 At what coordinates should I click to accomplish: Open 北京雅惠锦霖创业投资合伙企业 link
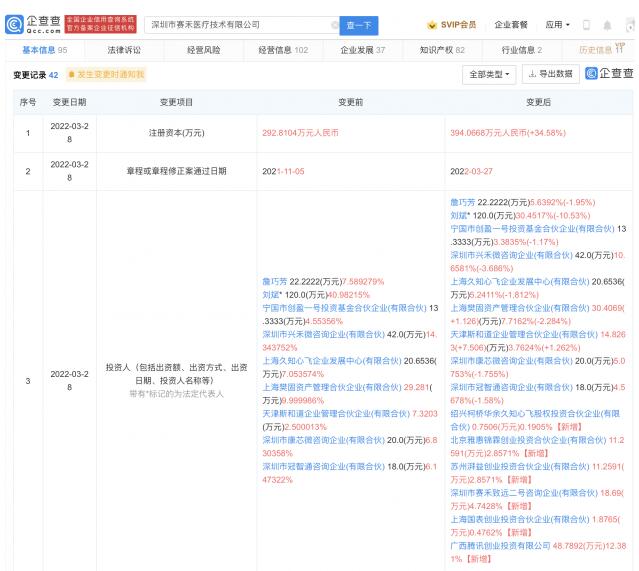coord(528,440)
